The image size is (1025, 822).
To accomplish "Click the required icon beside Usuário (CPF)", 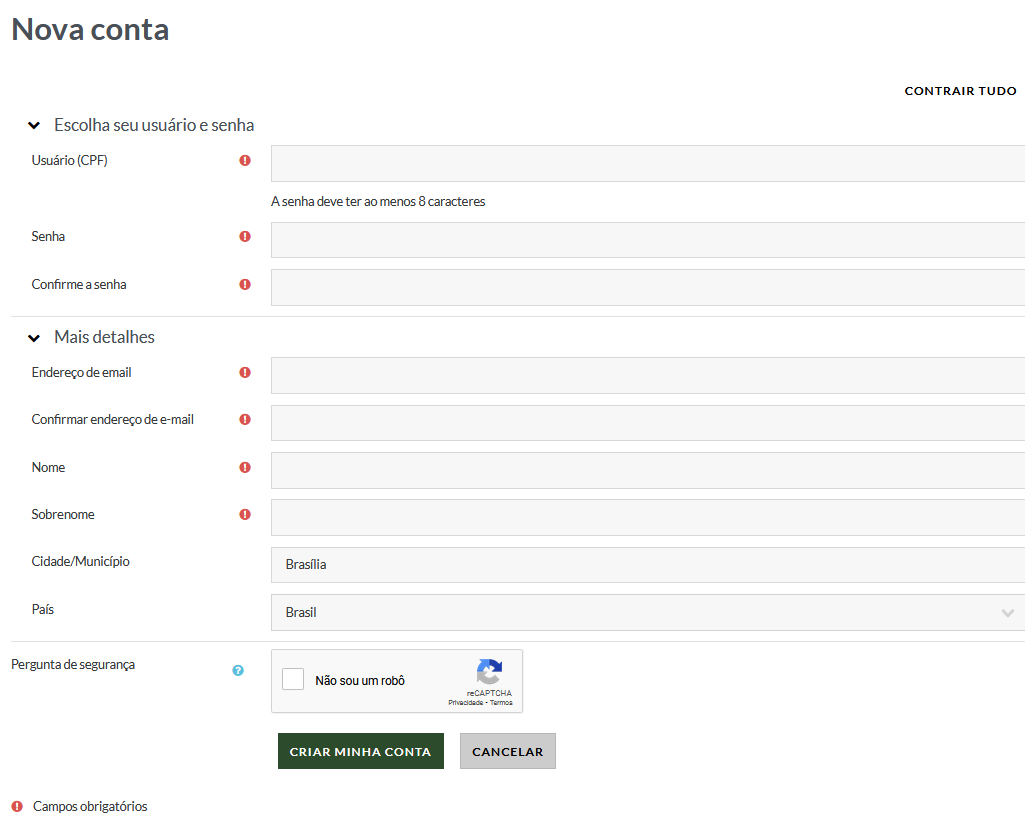I will [x=245, y=160].
